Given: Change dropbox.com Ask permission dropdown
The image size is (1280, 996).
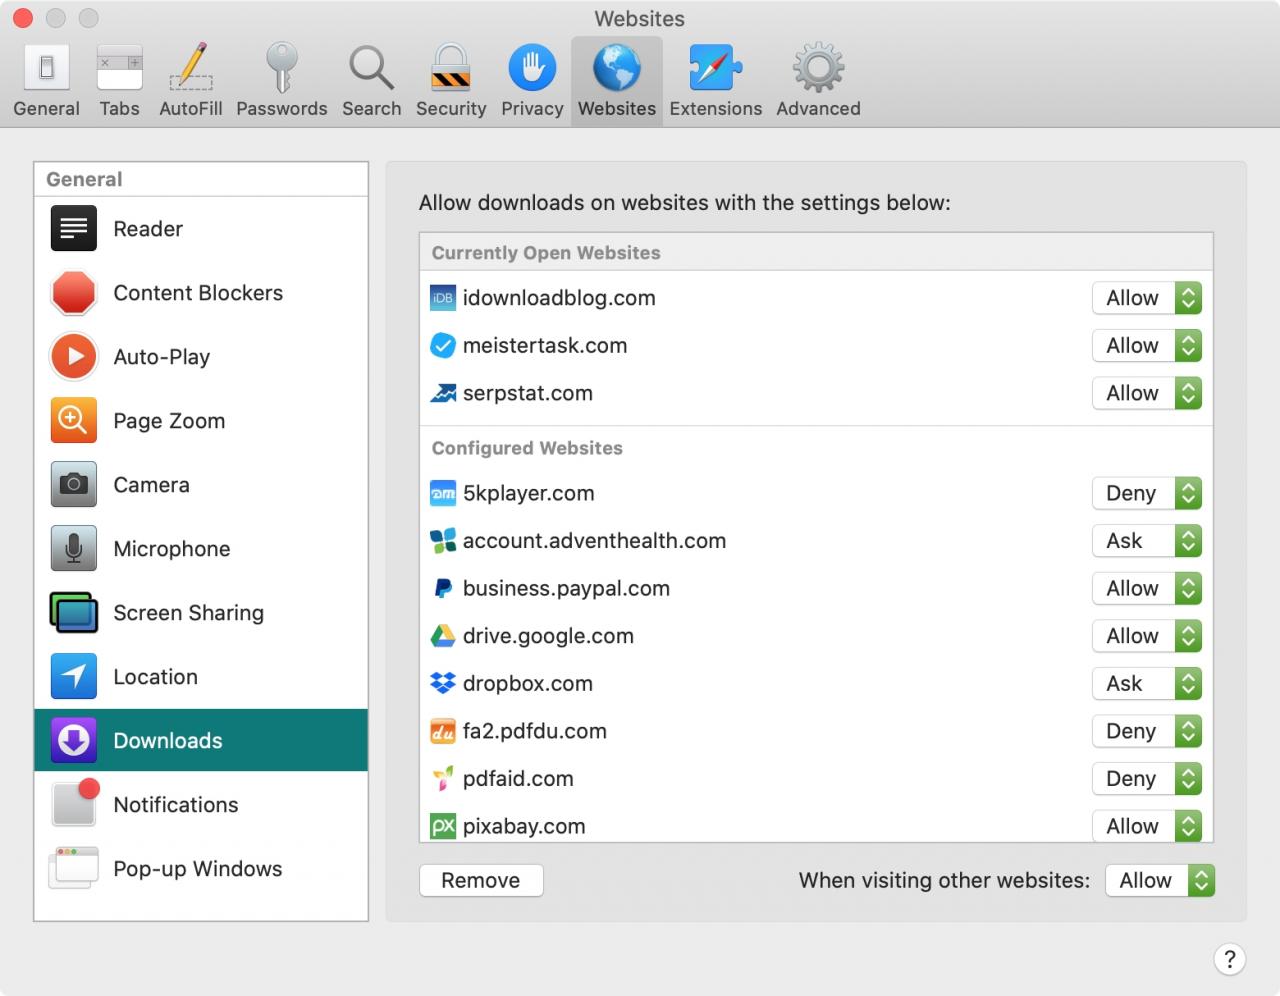Looking at the screenshot, I should pos(1147,683).
